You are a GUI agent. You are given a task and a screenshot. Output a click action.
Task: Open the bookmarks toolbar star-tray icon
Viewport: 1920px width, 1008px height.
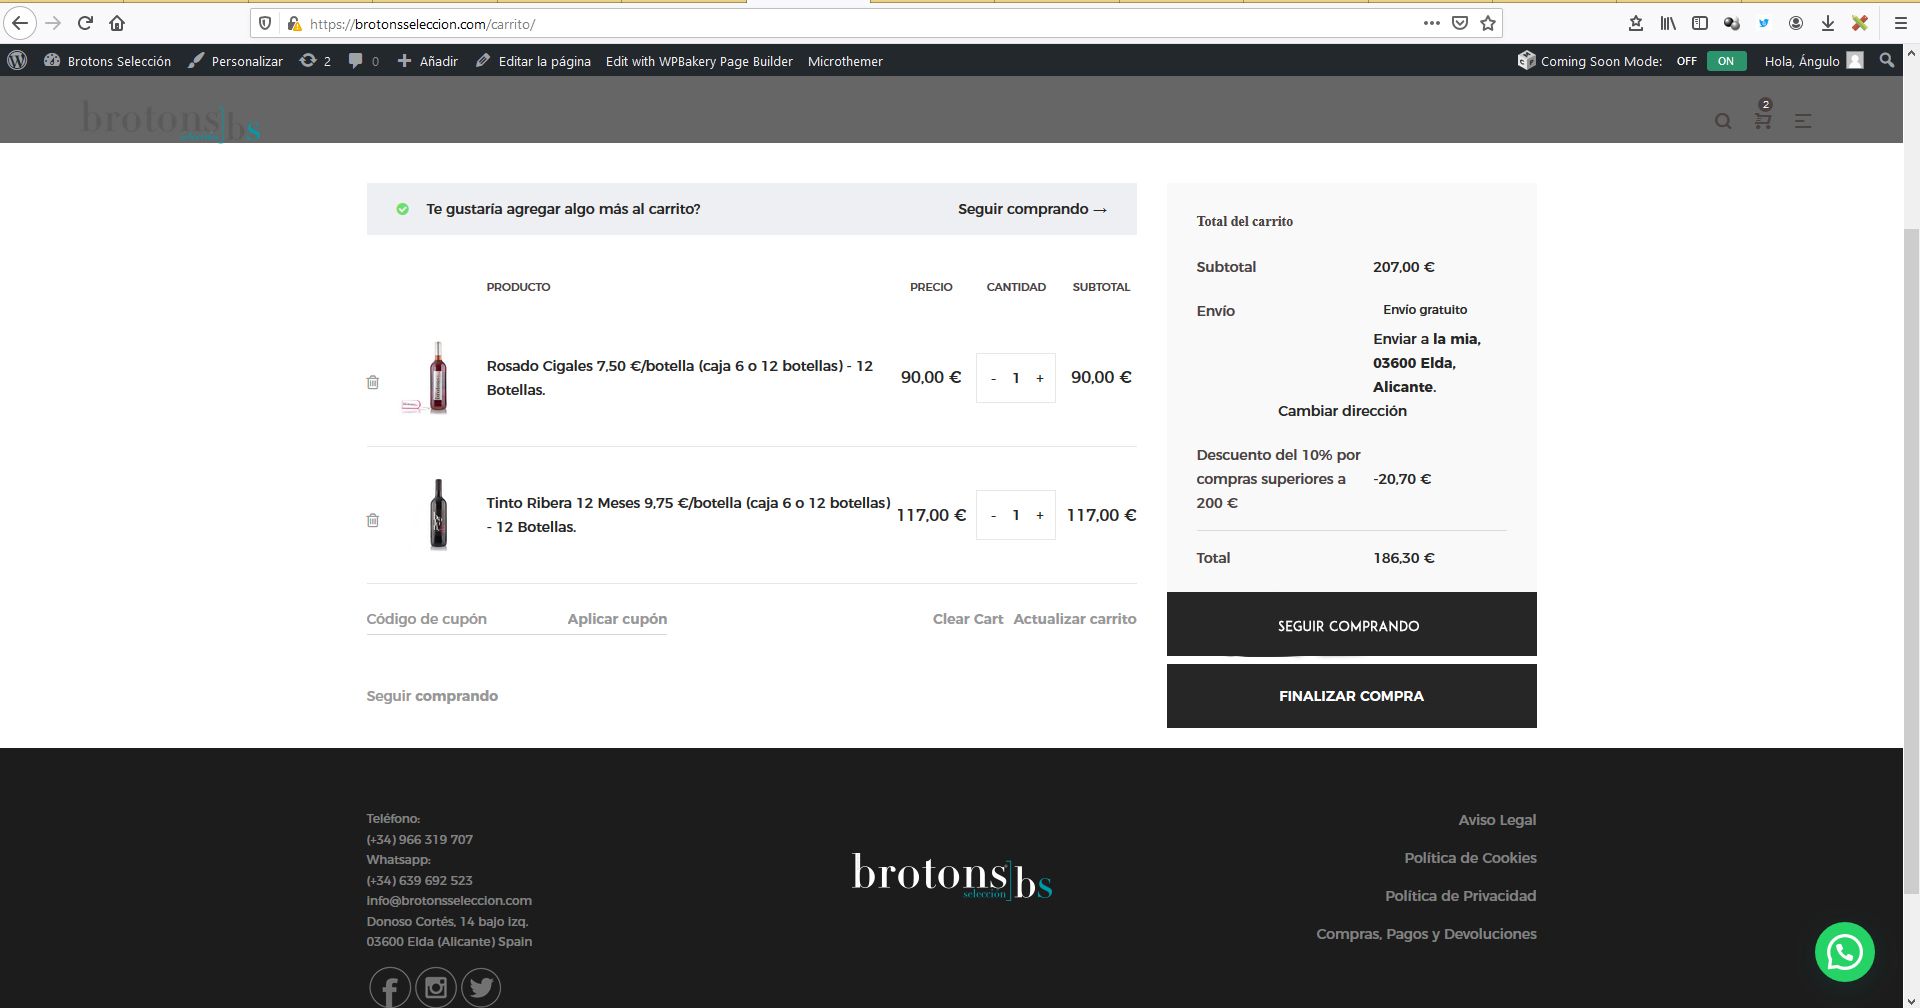point(1636,23)
